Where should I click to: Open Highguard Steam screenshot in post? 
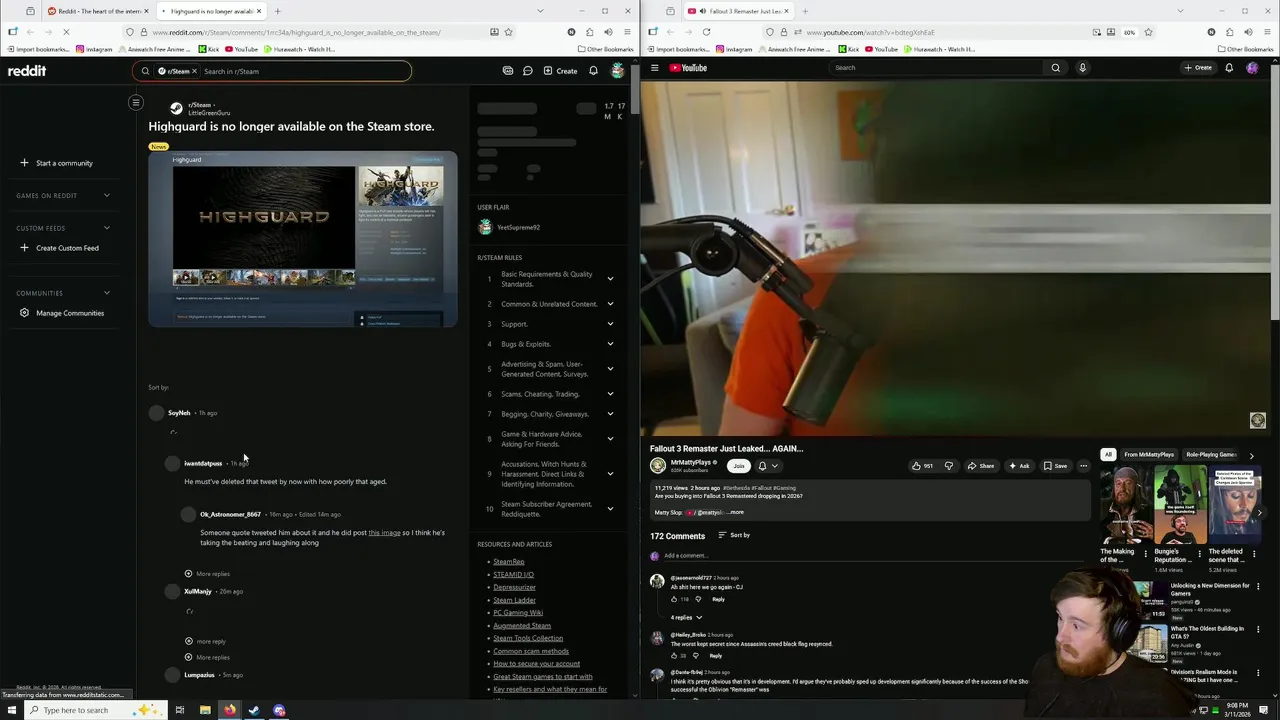[x=303, y=240]
